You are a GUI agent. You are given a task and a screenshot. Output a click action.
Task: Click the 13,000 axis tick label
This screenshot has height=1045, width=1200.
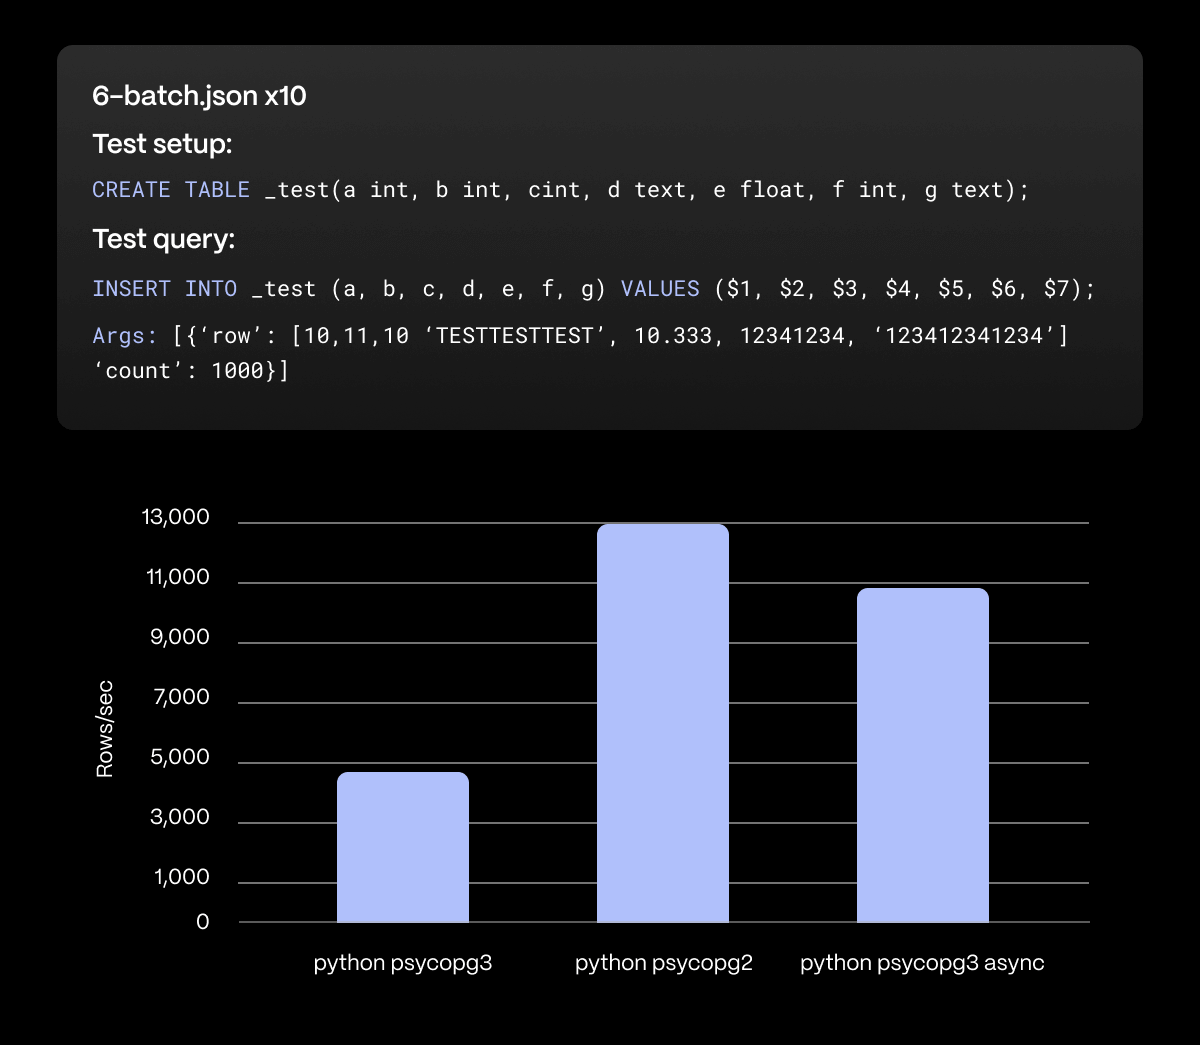176,517
